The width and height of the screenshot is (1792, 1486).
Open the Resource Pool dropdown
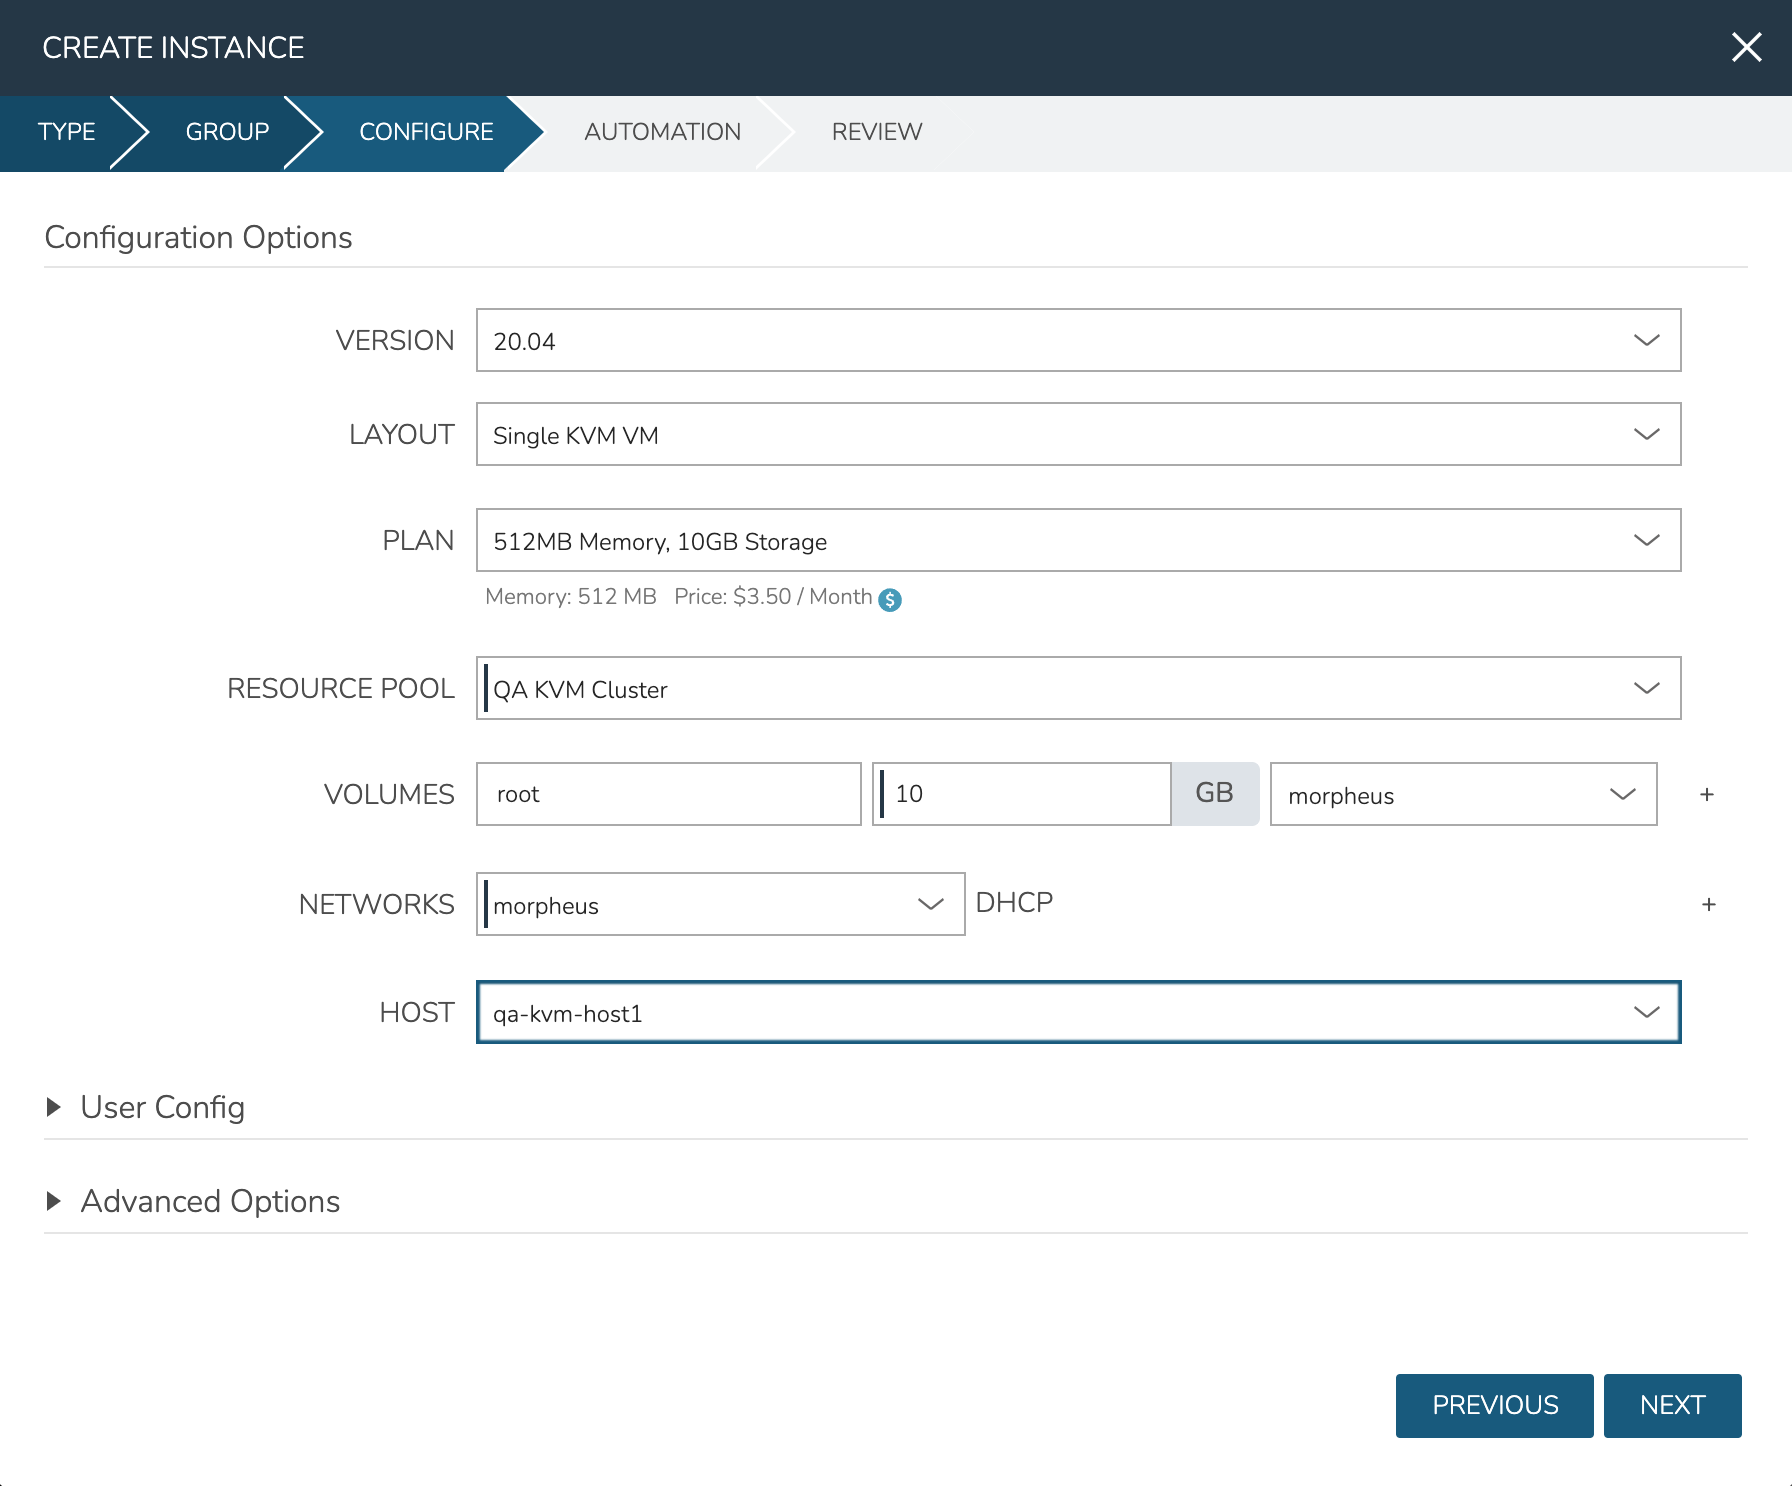[x=1078, y=688]
